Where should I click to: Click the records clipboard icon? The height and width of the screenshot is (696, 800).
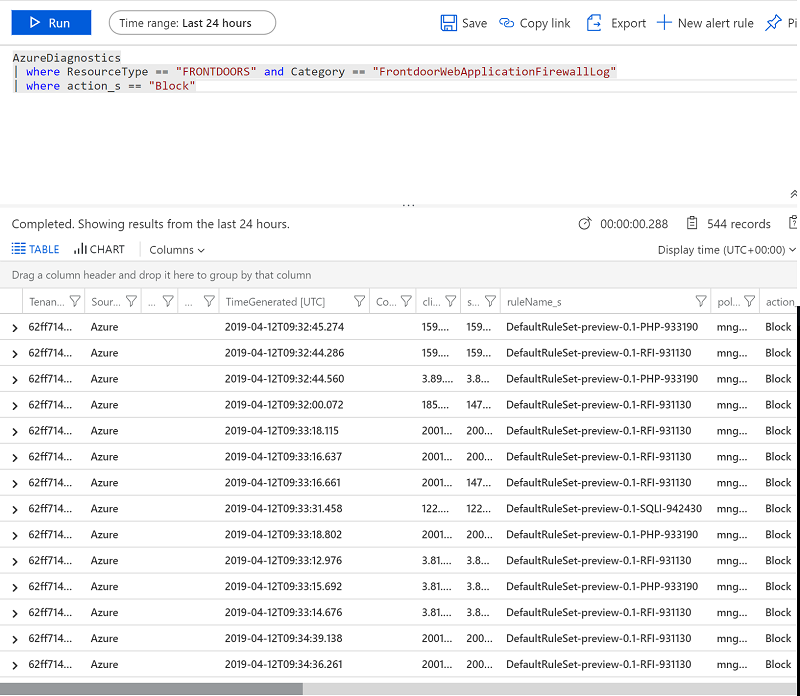click(692, 223)
